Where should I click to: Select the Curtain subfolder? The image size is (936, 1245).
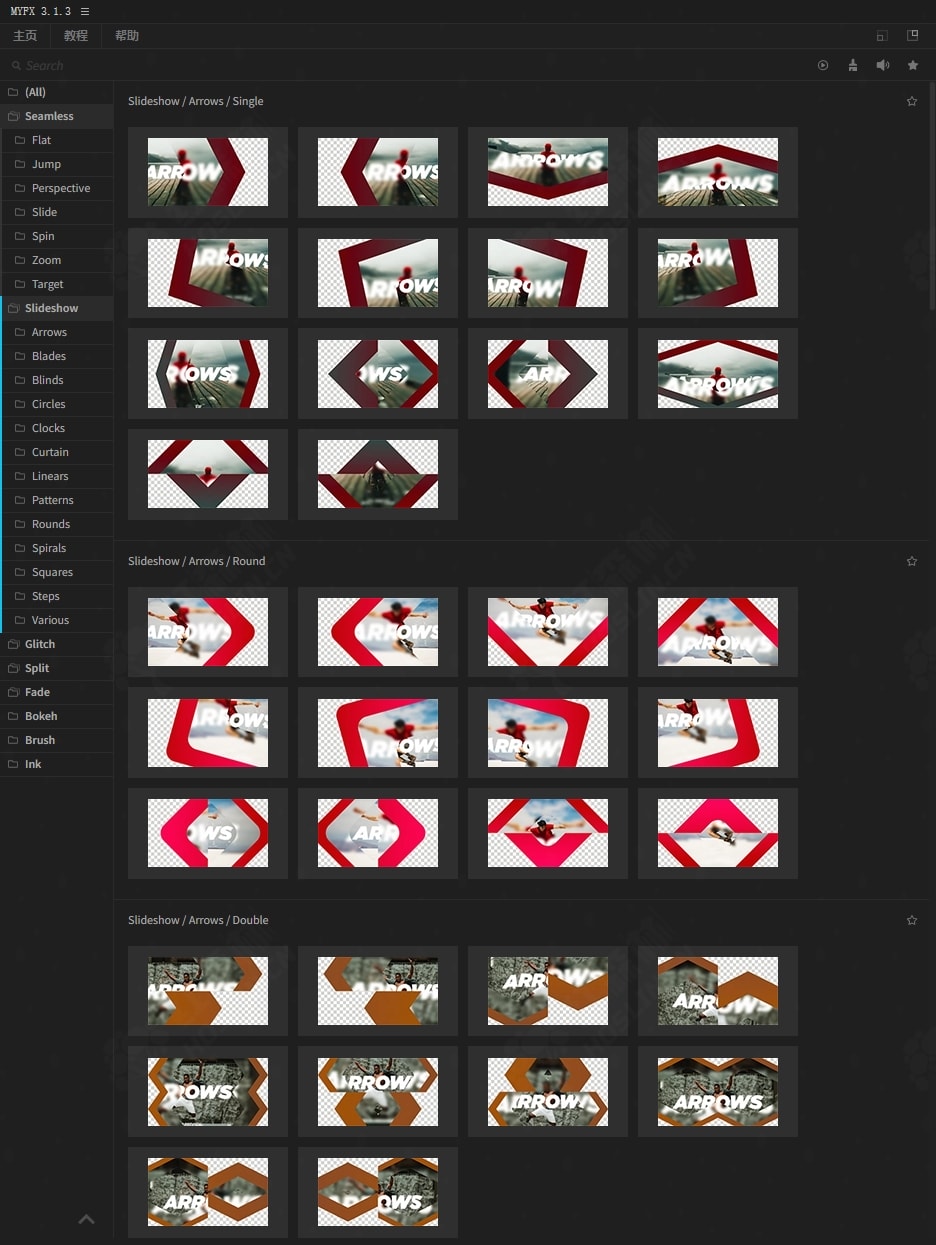click(57, 452)
